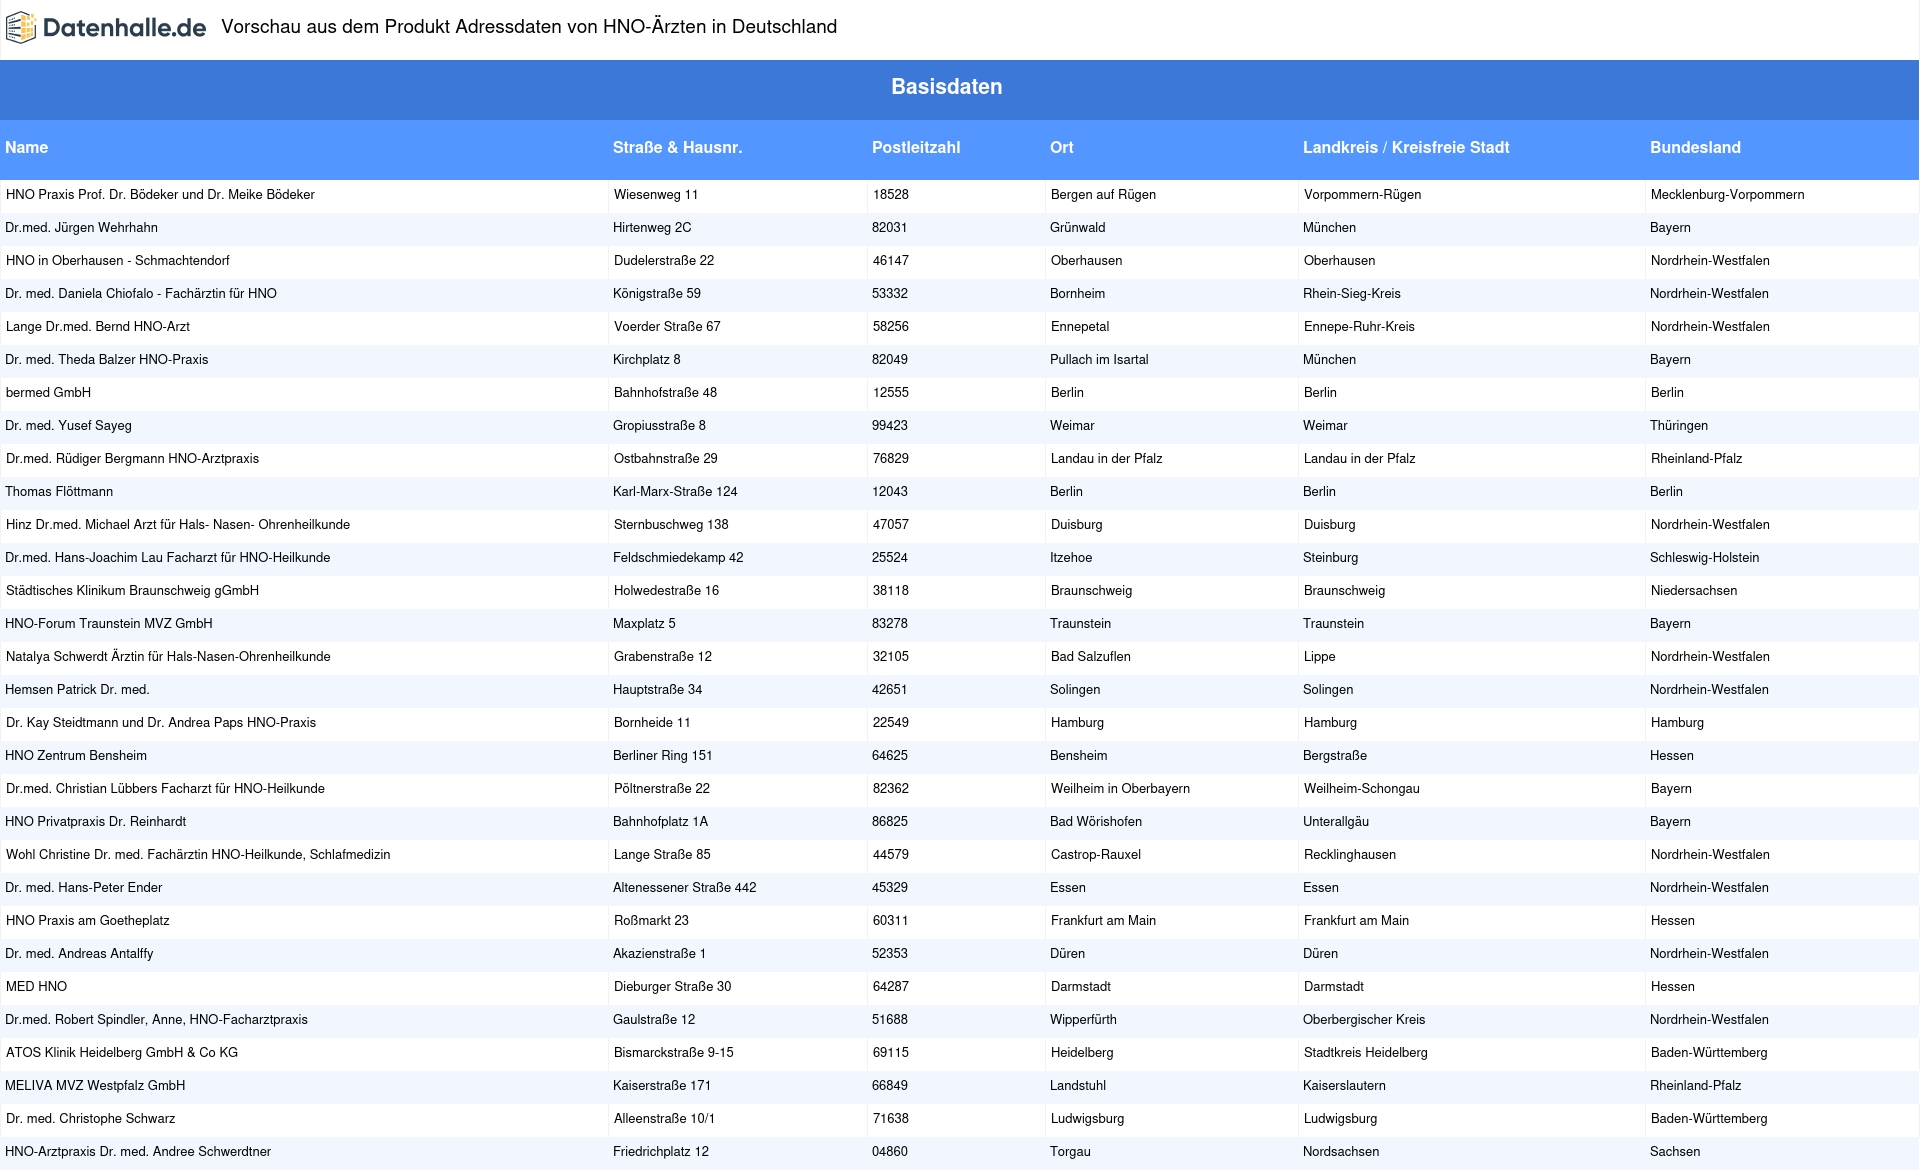
Task: Select name Dr.med. Jürgen Wehrhahn
Action: pyautogui.click(x=81, y=228)
